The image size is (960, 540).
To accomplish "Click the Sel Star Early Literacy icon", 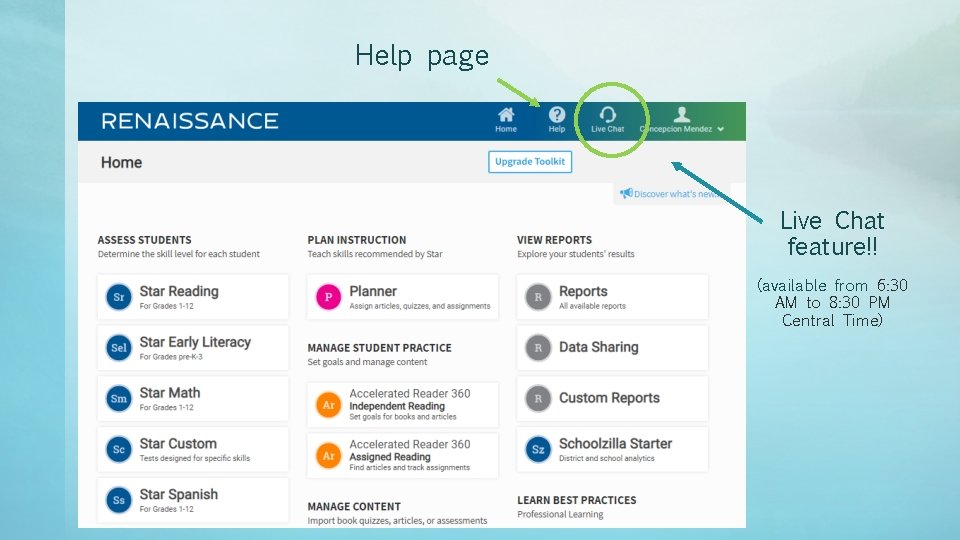I will pos(119,348).
